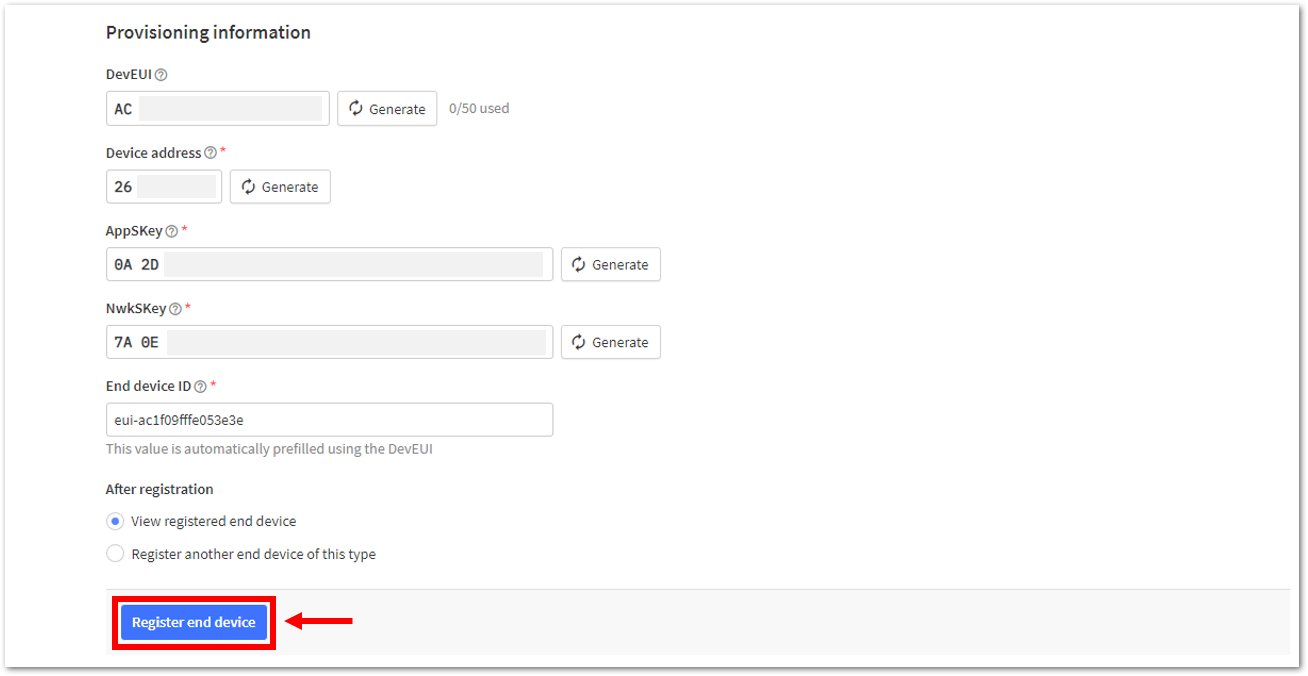
Task: Click the End device ID input field
Action: 329,420
